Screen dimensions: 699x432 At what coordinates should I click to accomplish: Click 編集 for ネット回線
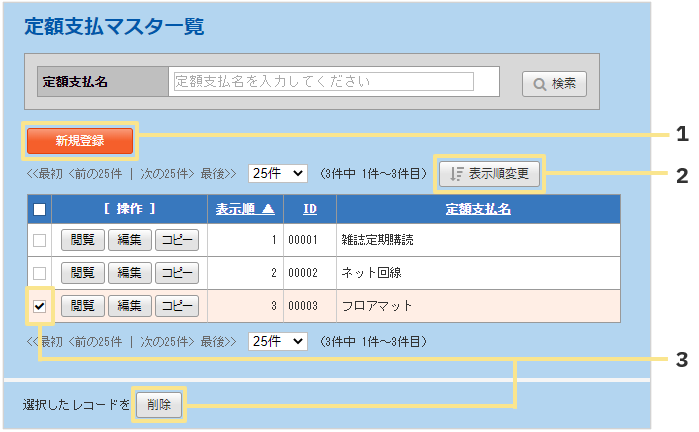tap(129, 273)
